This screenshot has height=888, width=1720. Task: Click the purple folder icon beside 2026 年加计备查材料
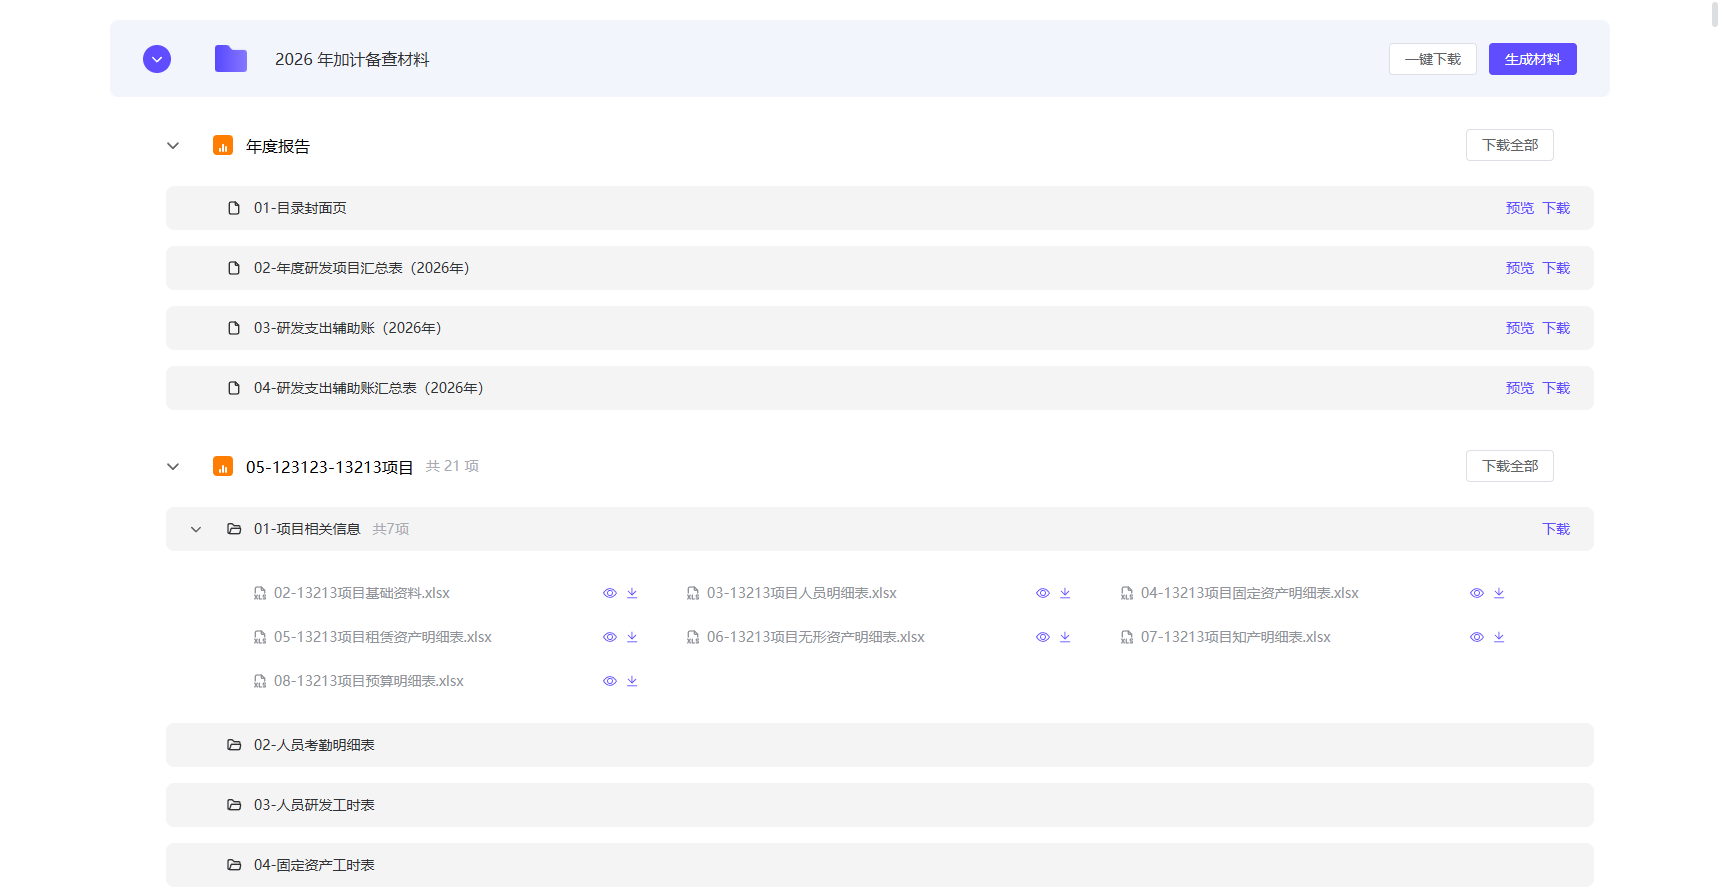click(x=231, y=59)
